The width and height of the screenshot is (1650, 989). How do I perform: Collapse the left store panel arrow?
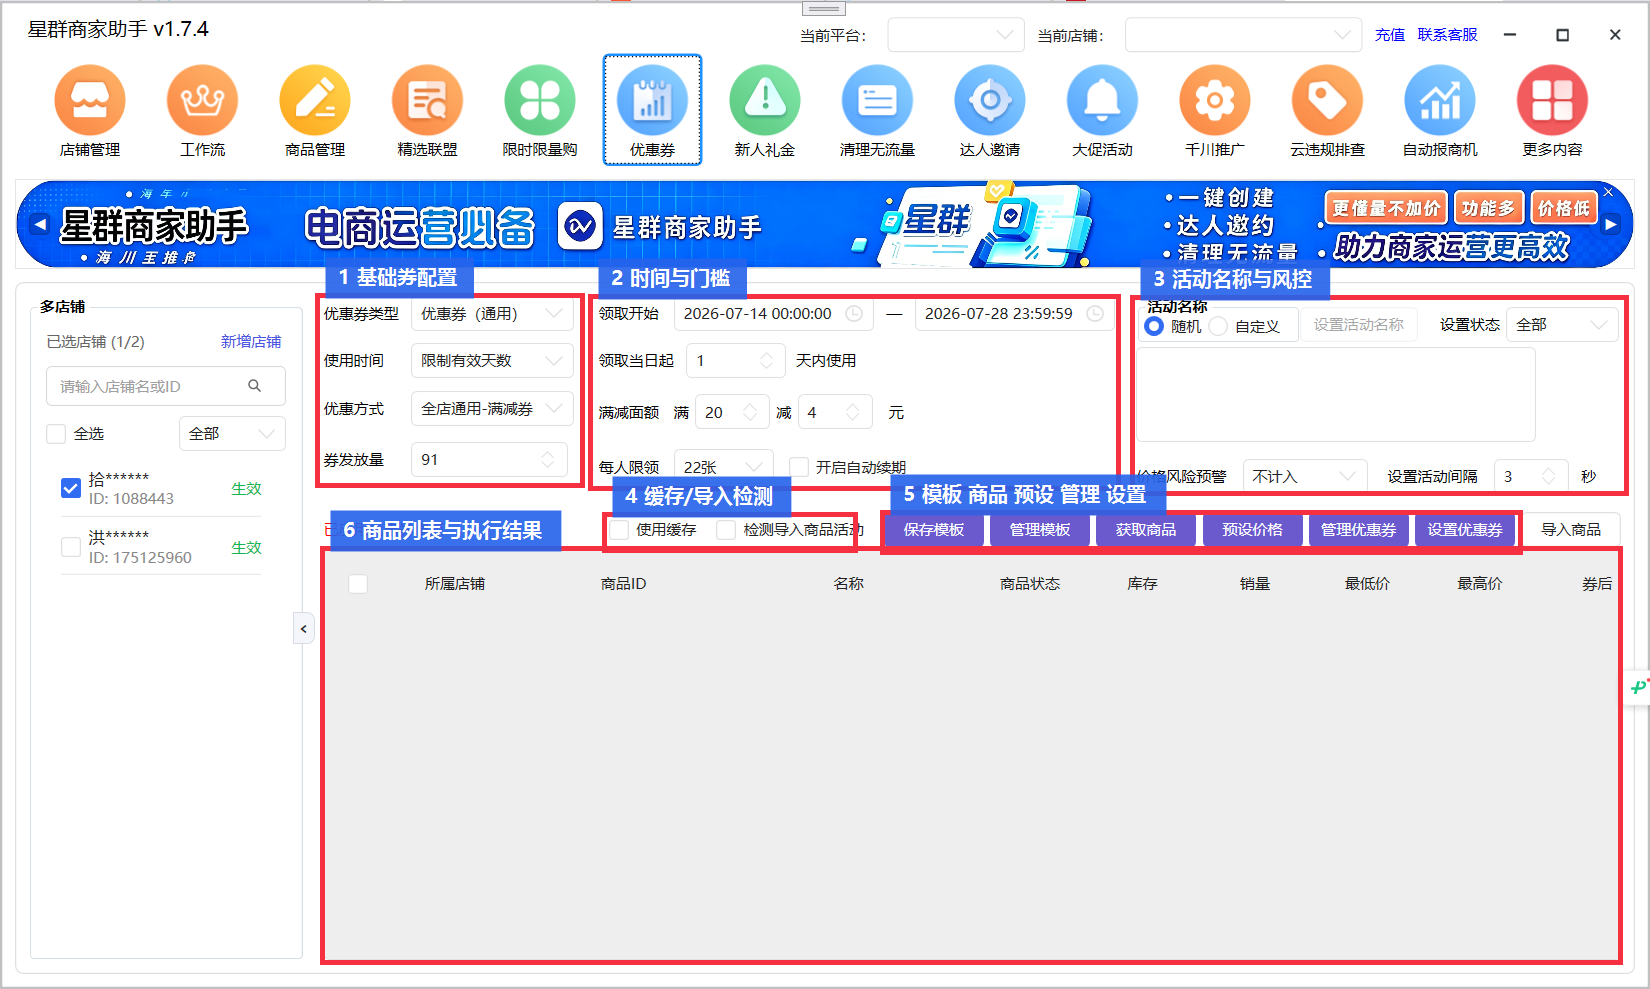304,629
